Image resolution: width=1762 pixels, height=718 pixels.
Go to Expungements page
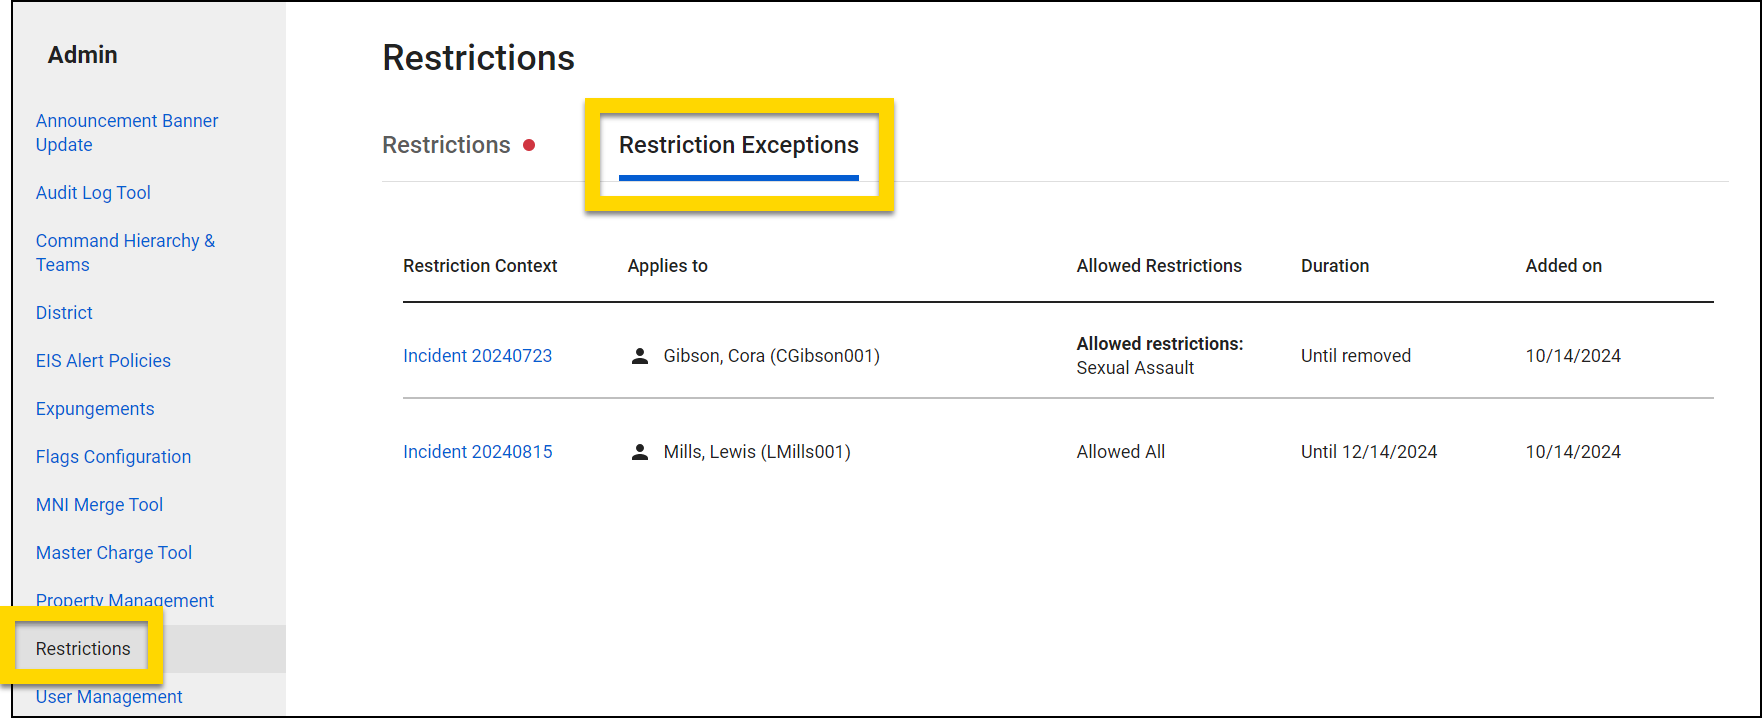95,409
